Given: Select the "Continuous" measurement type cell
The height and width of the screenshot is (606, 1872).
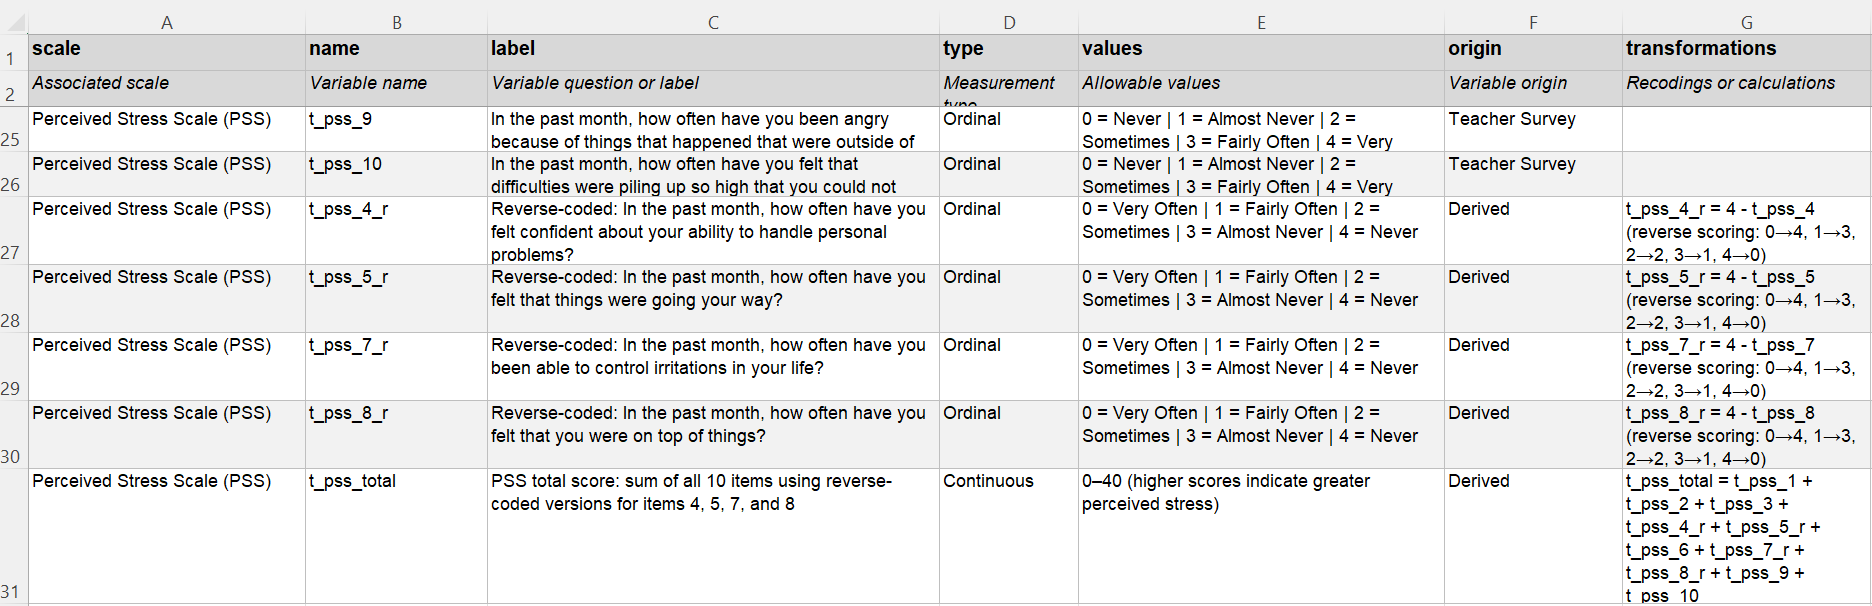Looking at the screenshot, I should pyautogui.click(x=1009, y=535).
